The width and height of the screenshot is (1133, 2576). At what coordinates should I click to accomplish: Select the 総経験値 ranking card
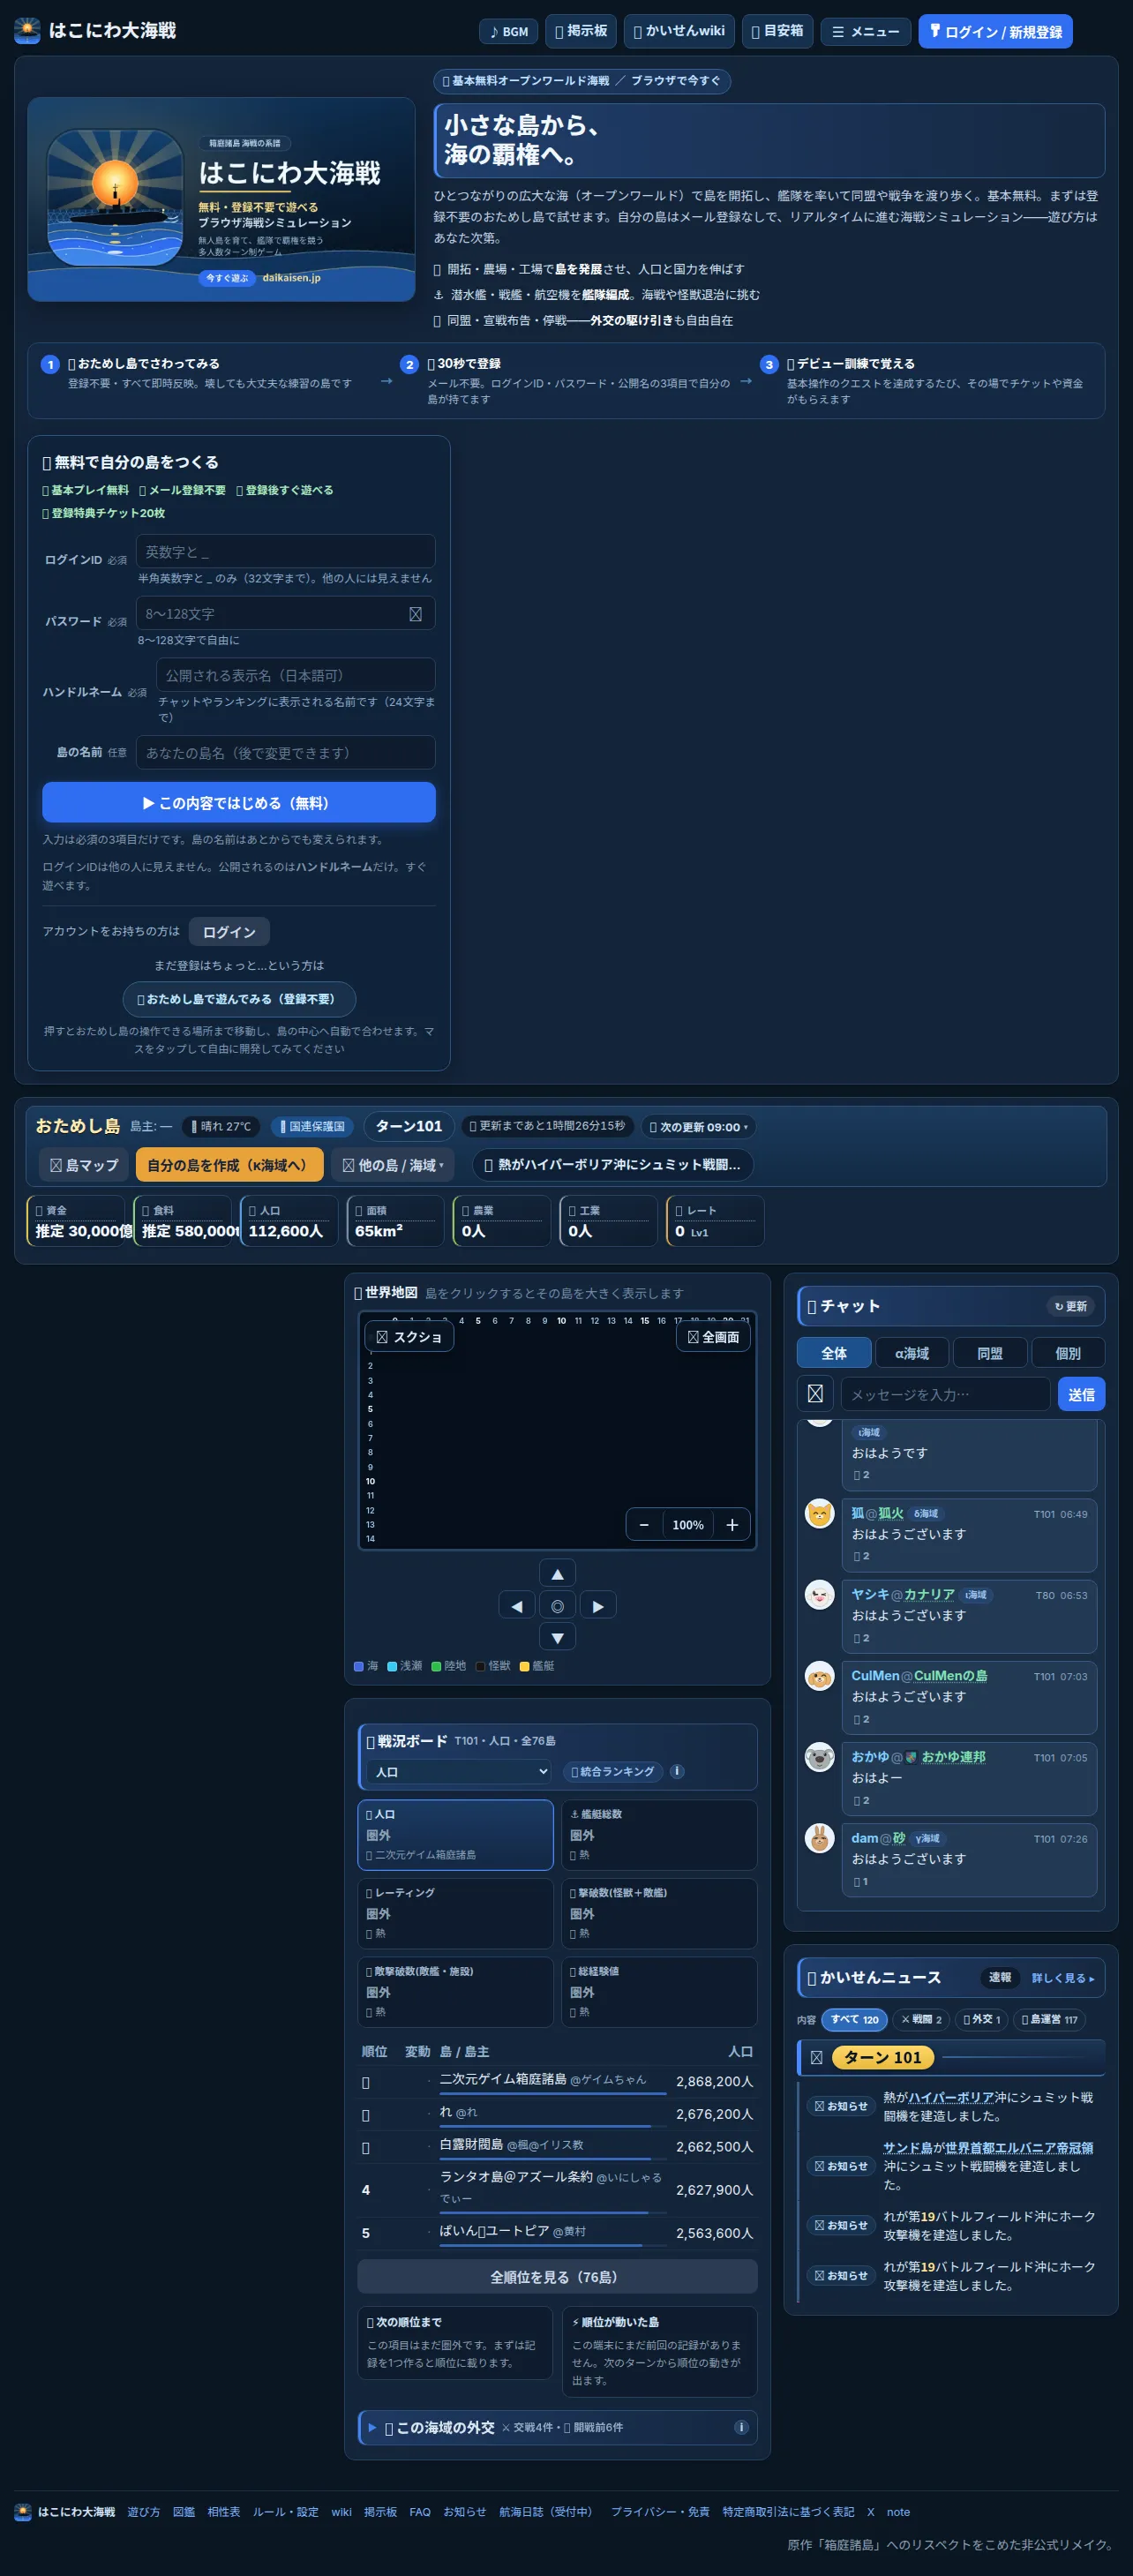click(x=659, y=1992)
